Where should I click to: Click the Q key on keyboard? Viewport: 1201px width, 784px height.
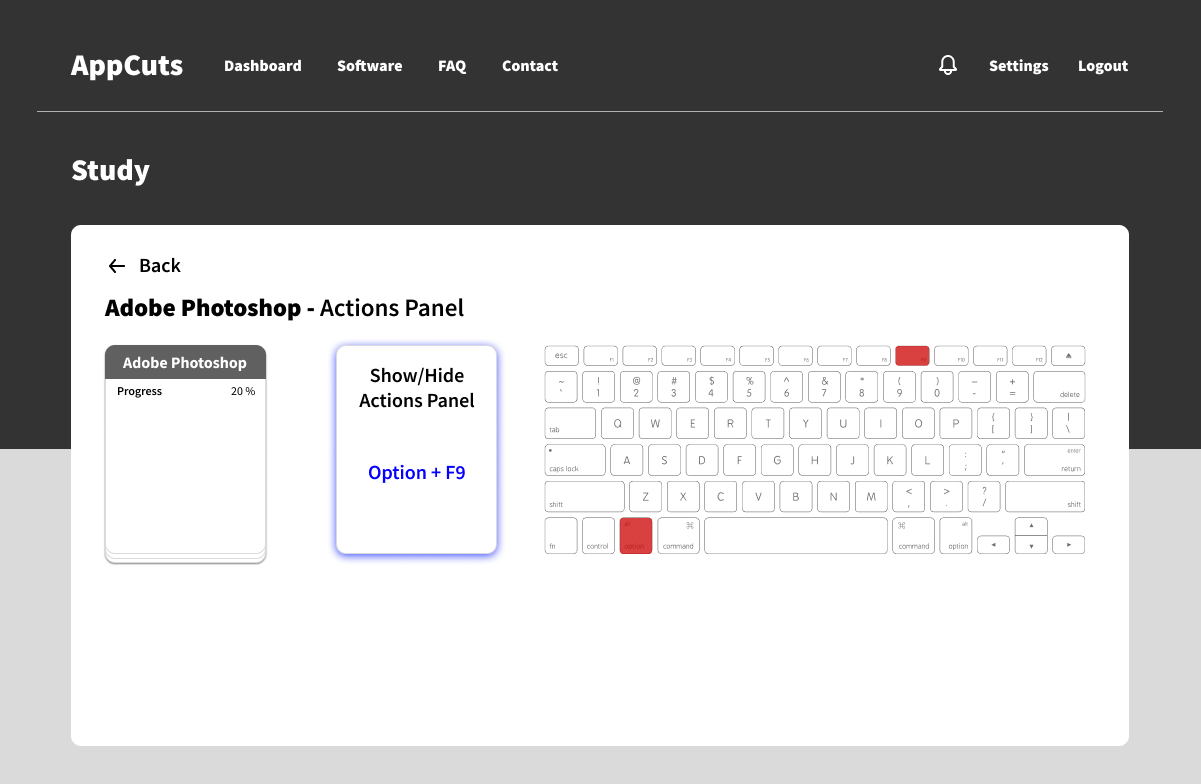point(617,422)
